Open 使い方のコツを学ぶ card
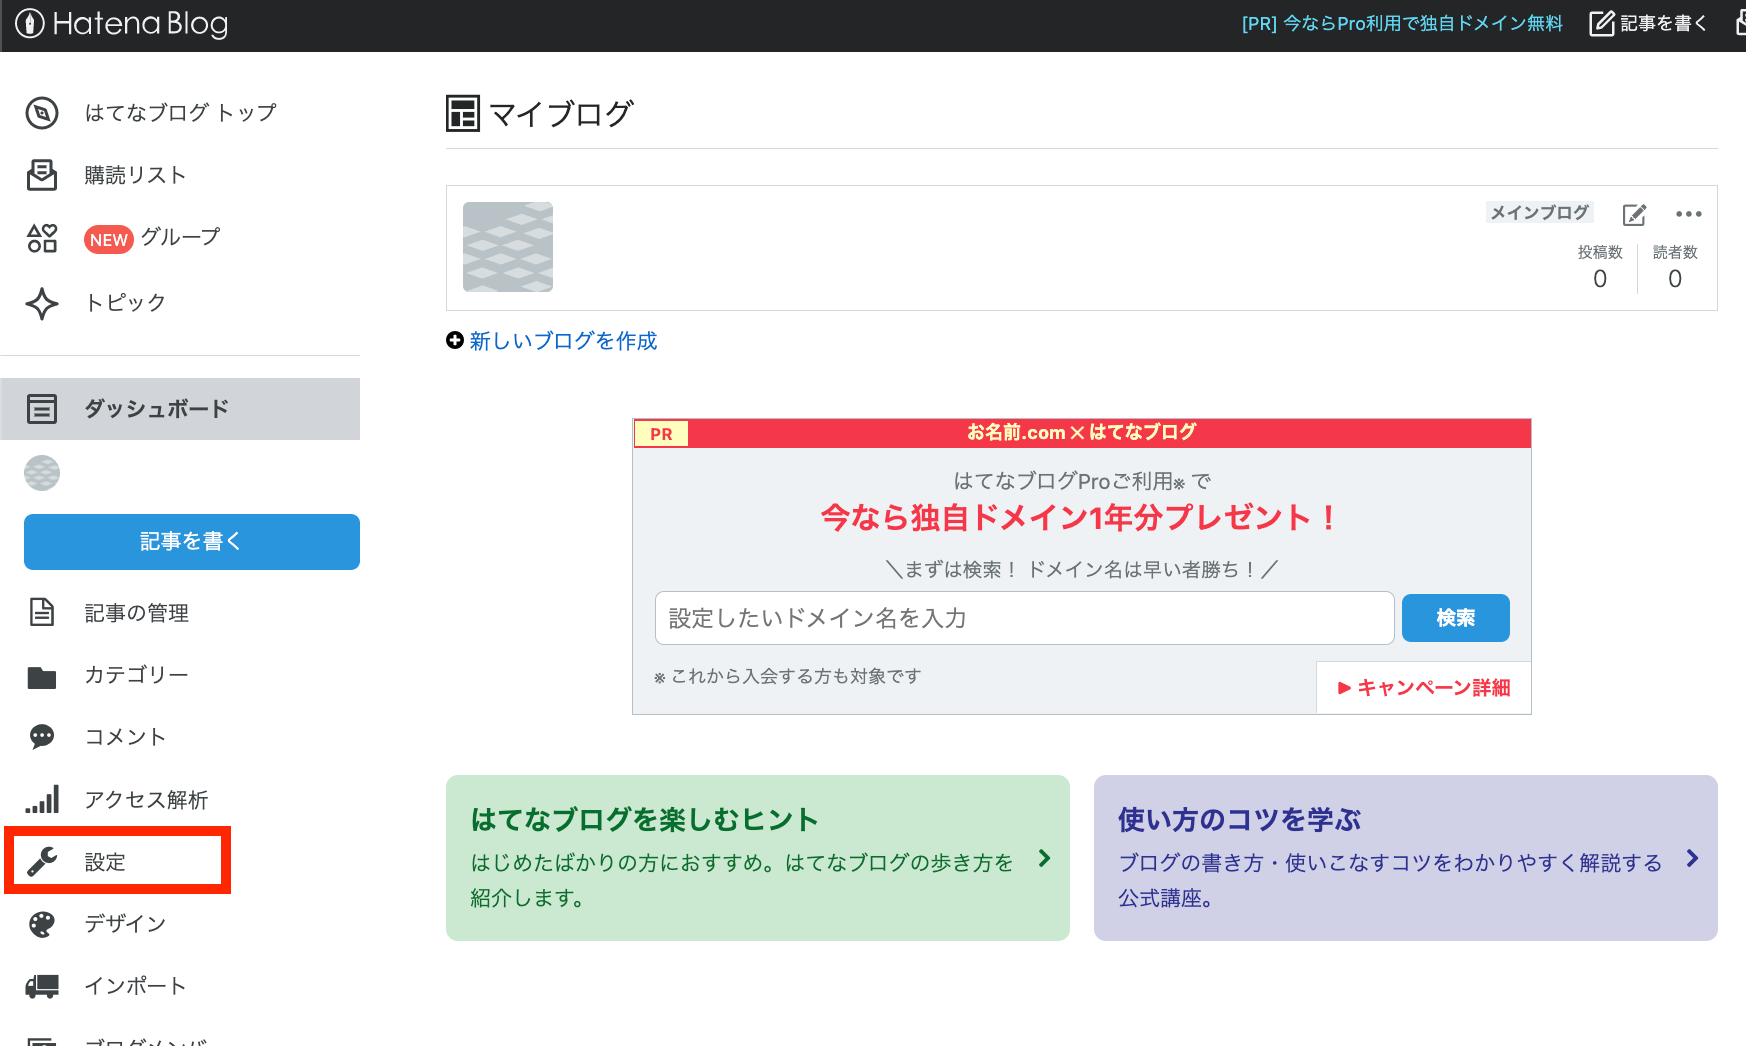 [x=1406, y=858]
